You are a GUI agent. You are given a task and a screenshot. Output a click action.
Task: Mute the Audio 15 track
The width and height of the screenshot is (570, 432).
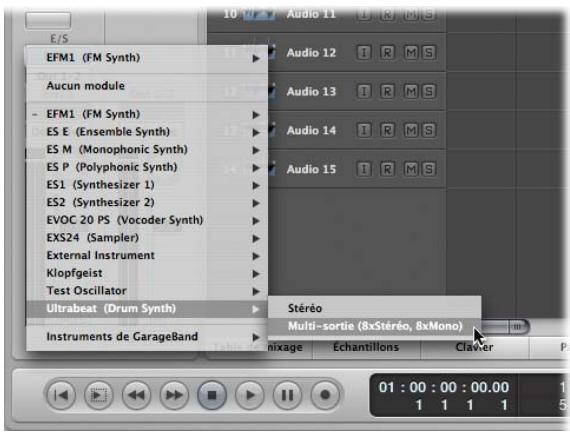[x=411, y=169]
